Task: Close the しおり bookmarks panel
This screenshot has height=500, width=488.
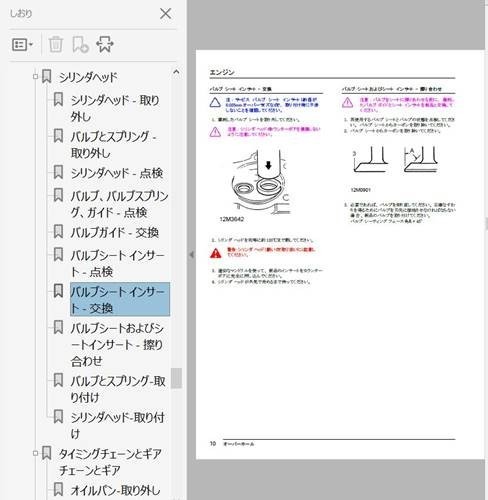Action: click(x=165, y=14)
